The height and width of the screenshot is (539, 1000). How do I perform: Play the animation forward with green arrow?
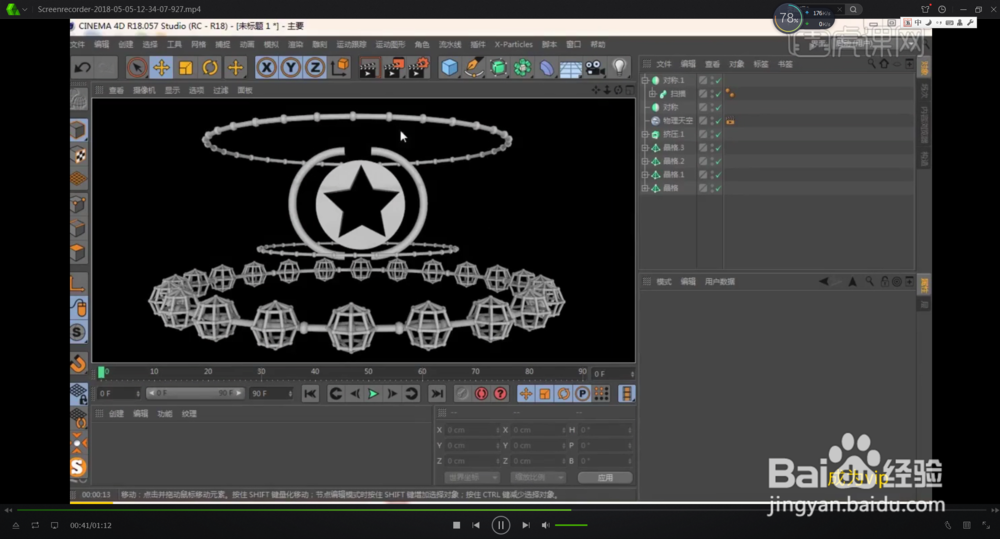pos(373,394)
